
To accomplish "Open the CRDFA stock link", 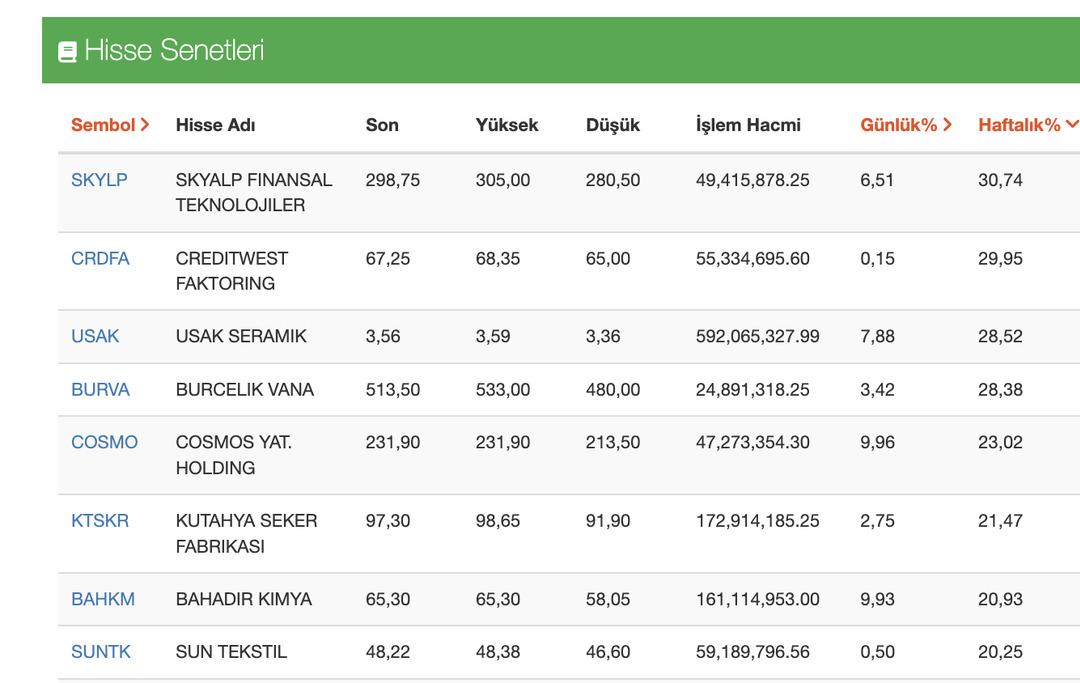I will 100,258.
